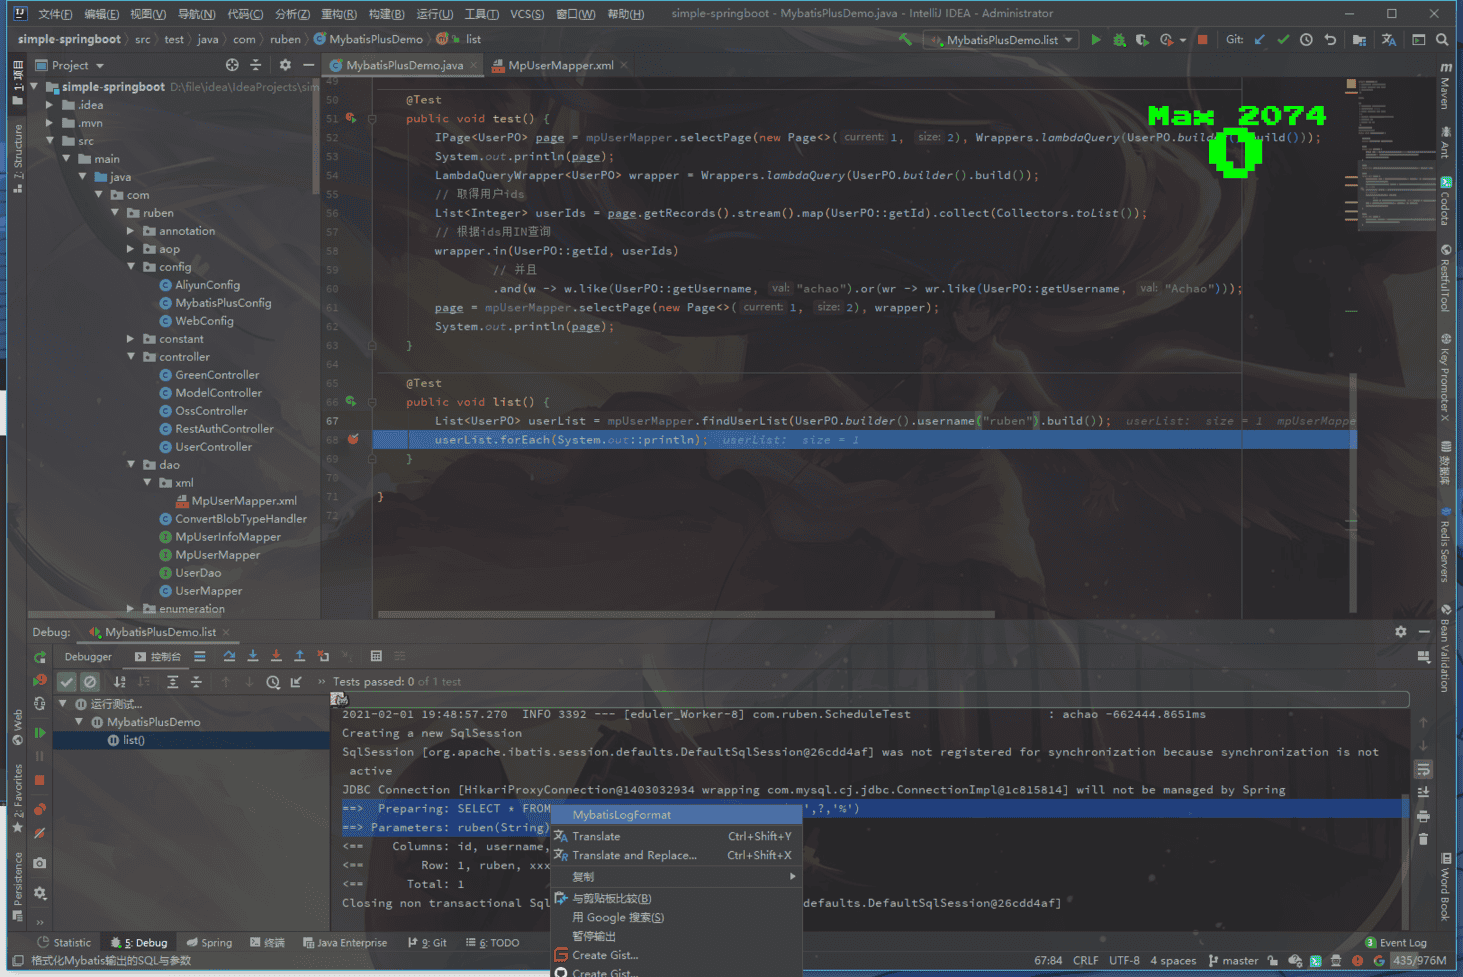Open the Evaluate Expression calculator icon
This screenshot has width=1463, height=977.
pos(376,656)
